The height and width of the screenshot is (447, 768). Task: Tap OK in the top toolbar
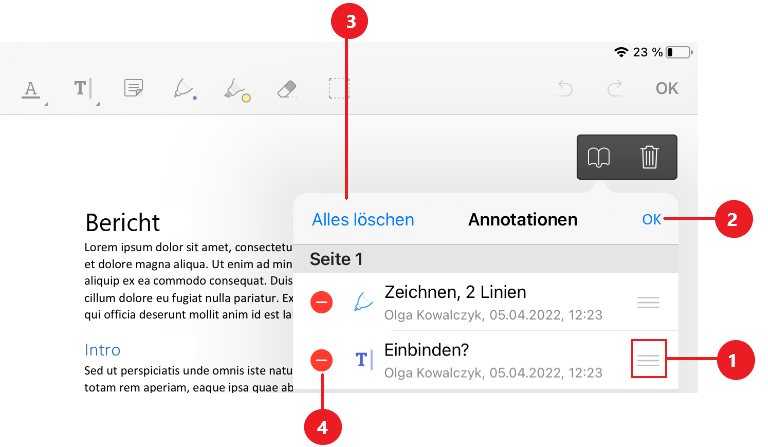(x=667, y=88)
